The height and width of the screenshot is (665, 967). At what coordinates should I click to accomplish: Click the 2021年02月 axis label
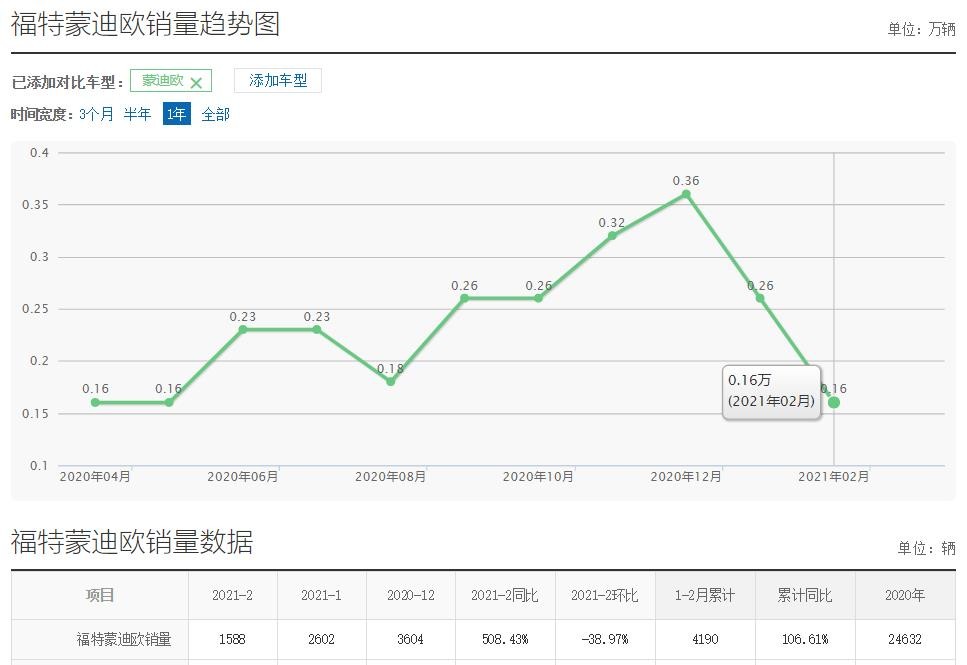pyautogui.click(x=834, y=476)
